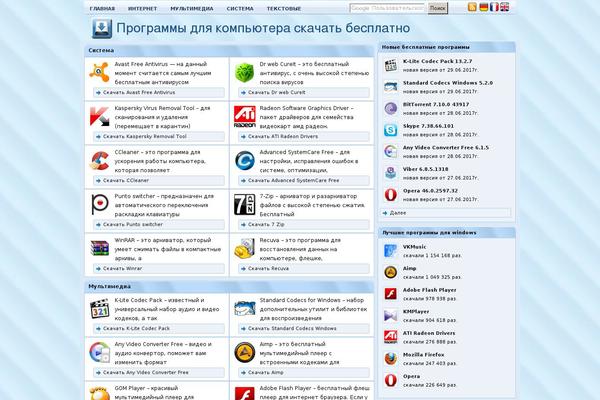Click Скачать Aimp link
Screen dimensions: 600x400
click(x=303, y=372)
